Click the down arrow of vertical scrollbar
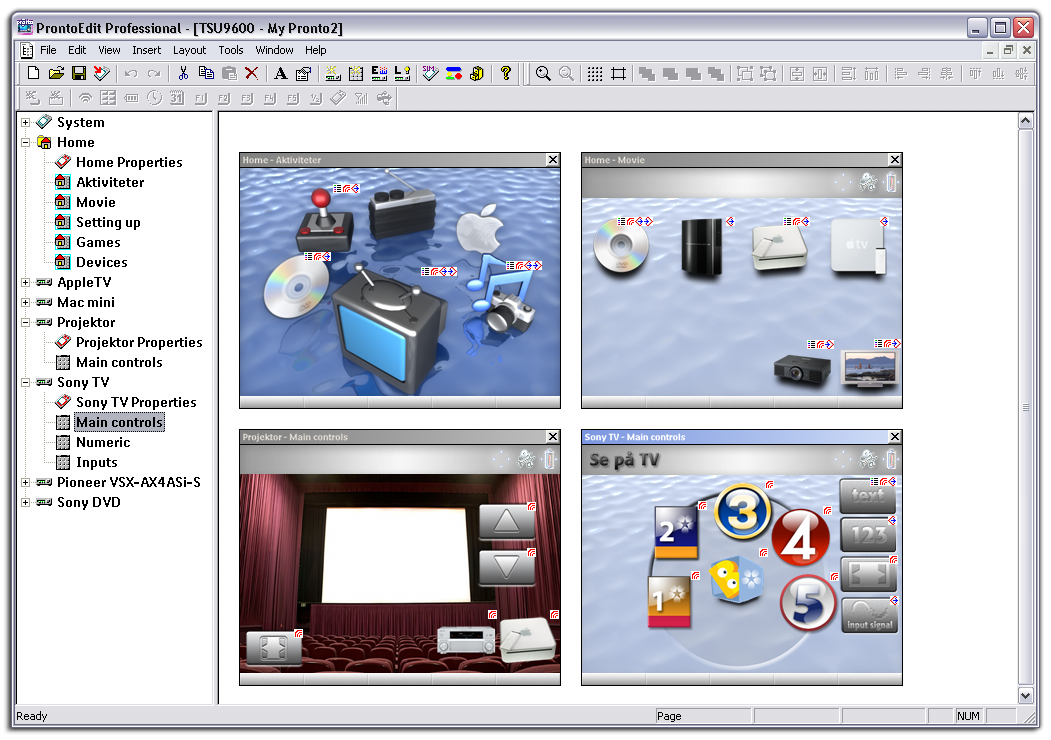This screenshot has width=1051, height=740. click(x=1025, y=695)
